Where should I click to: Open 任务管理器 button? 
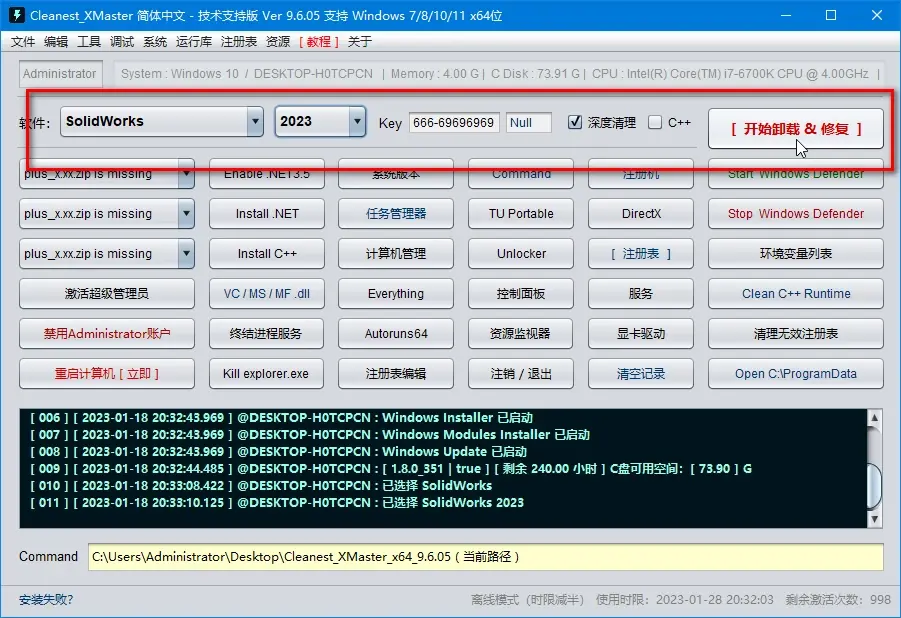tap(396, 214)
